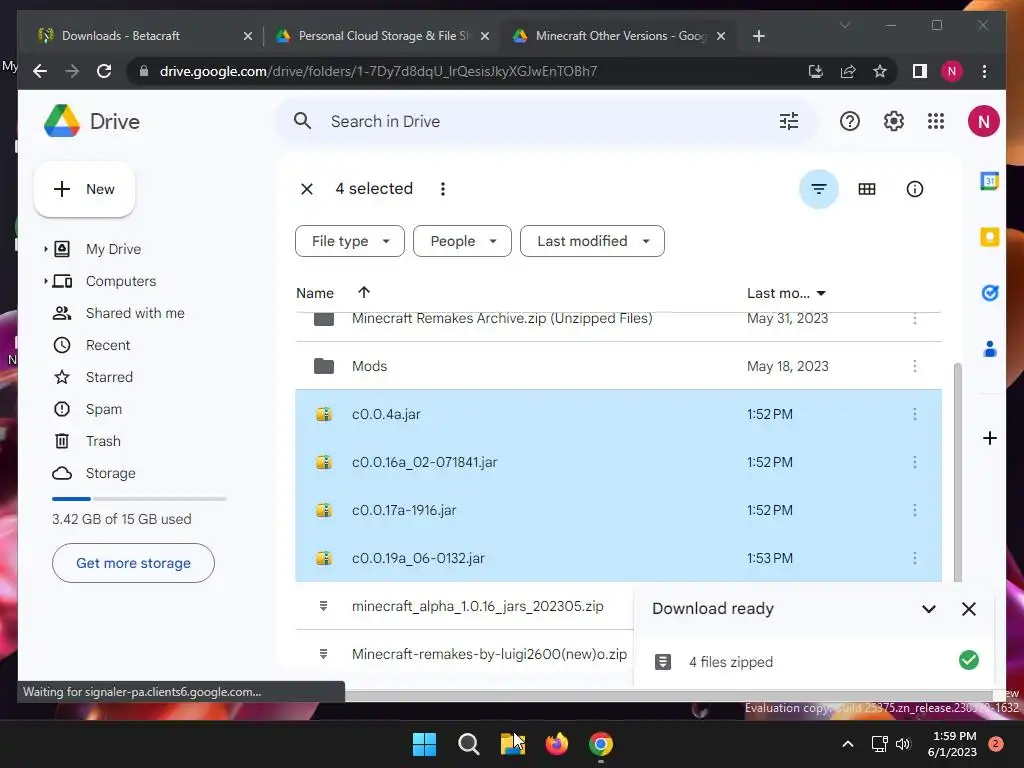Open Last modified filter dropdown
This screenshot has height=768, width=1024.
[592, 241]
